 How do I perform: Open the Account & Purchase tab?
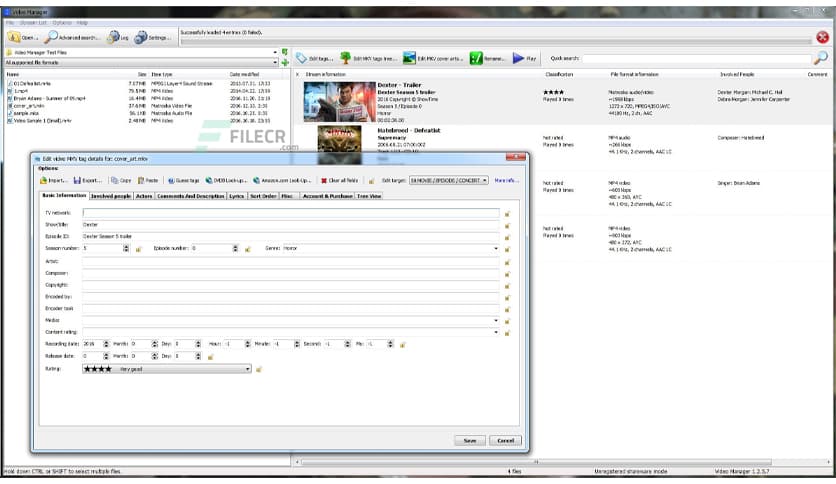click(327, 196)
